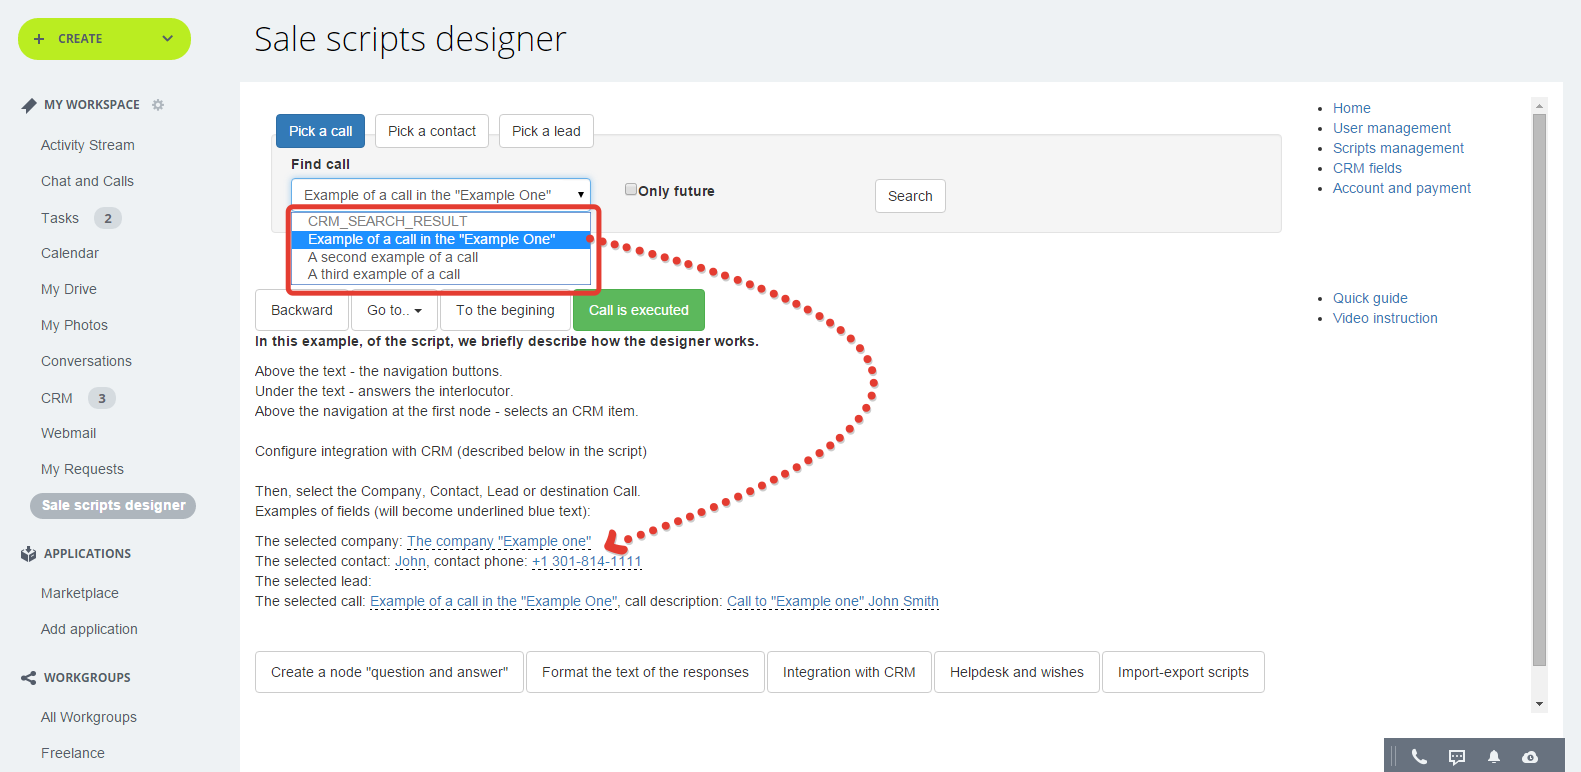Screen dimensions: 1581x772
Task: Click the vertical scrollbar down arrow
Action: (x=1539, y=704)
